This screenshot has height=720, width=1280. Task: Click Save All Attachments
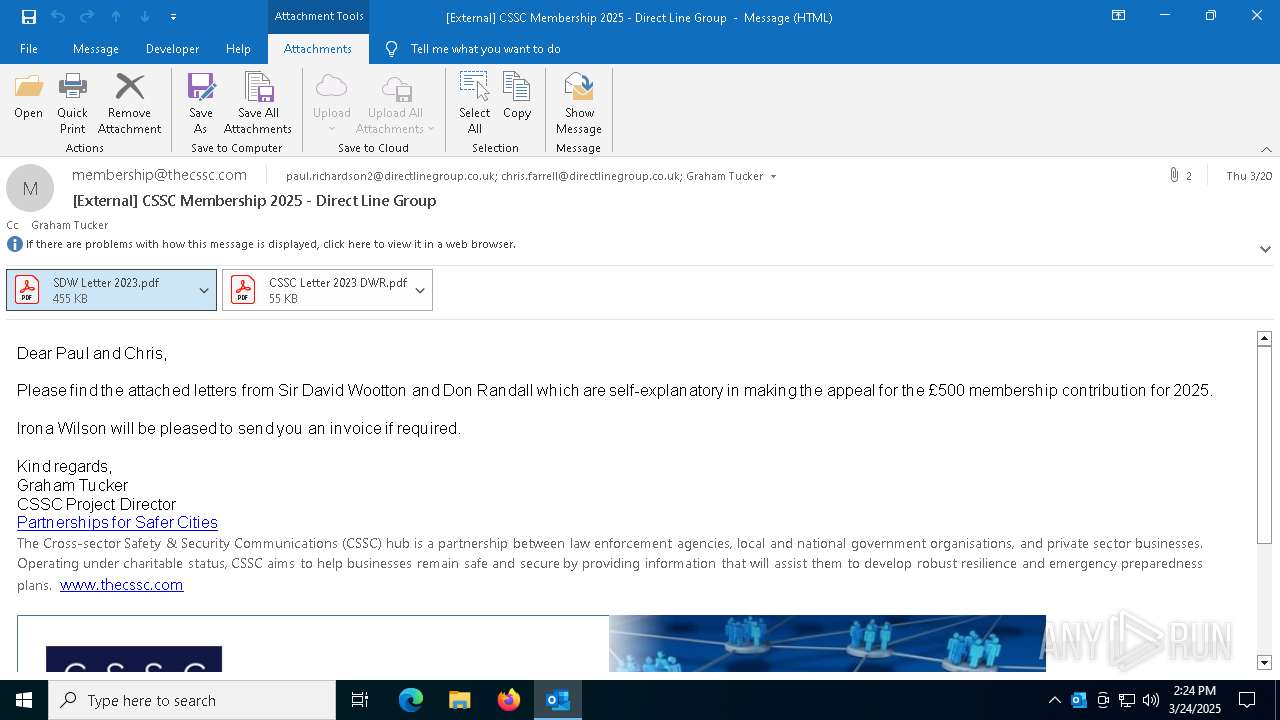(258, 104)
